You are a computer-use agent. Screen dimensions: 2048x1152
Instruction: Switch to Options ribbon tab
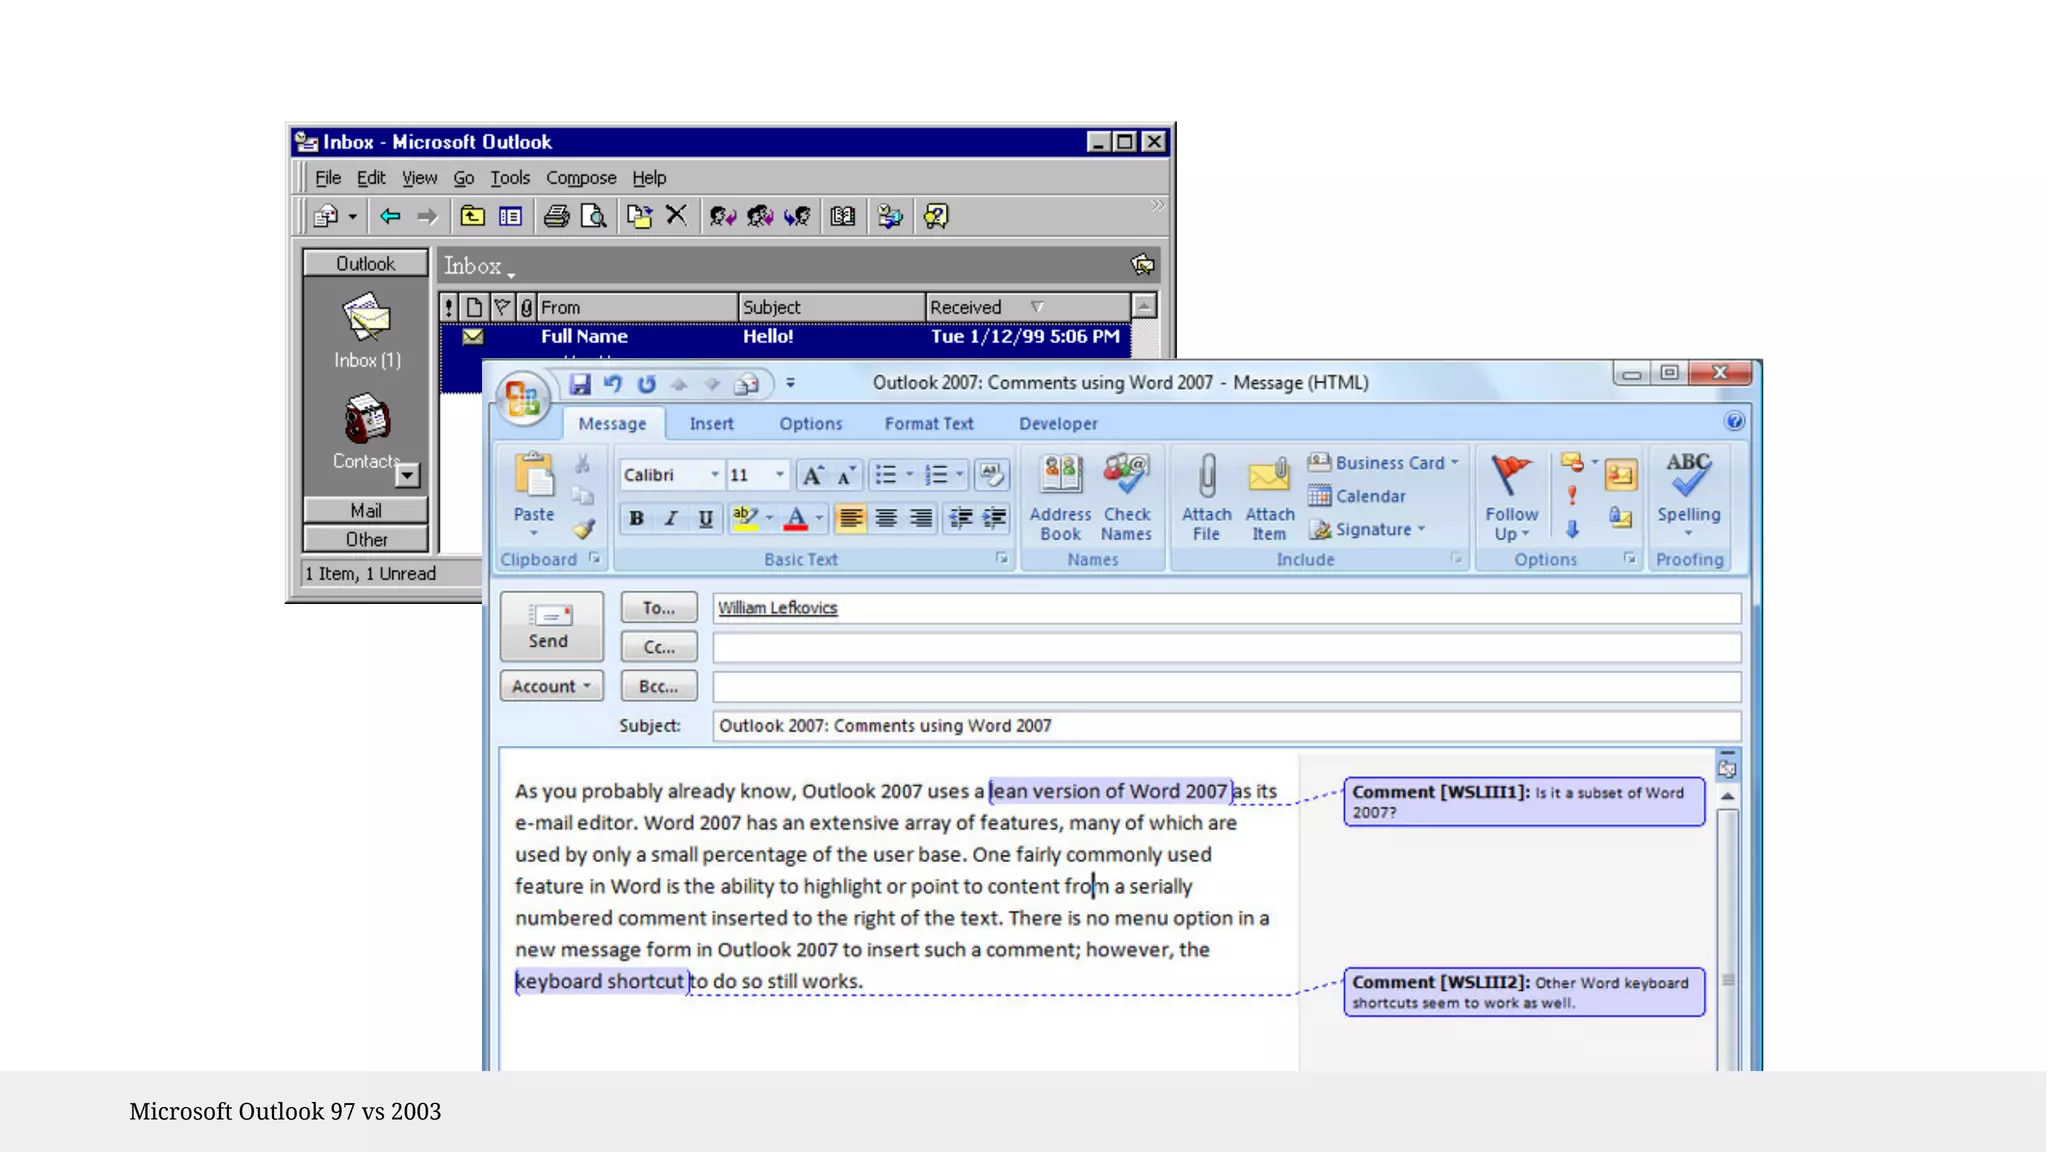click(x=811, y=424)
